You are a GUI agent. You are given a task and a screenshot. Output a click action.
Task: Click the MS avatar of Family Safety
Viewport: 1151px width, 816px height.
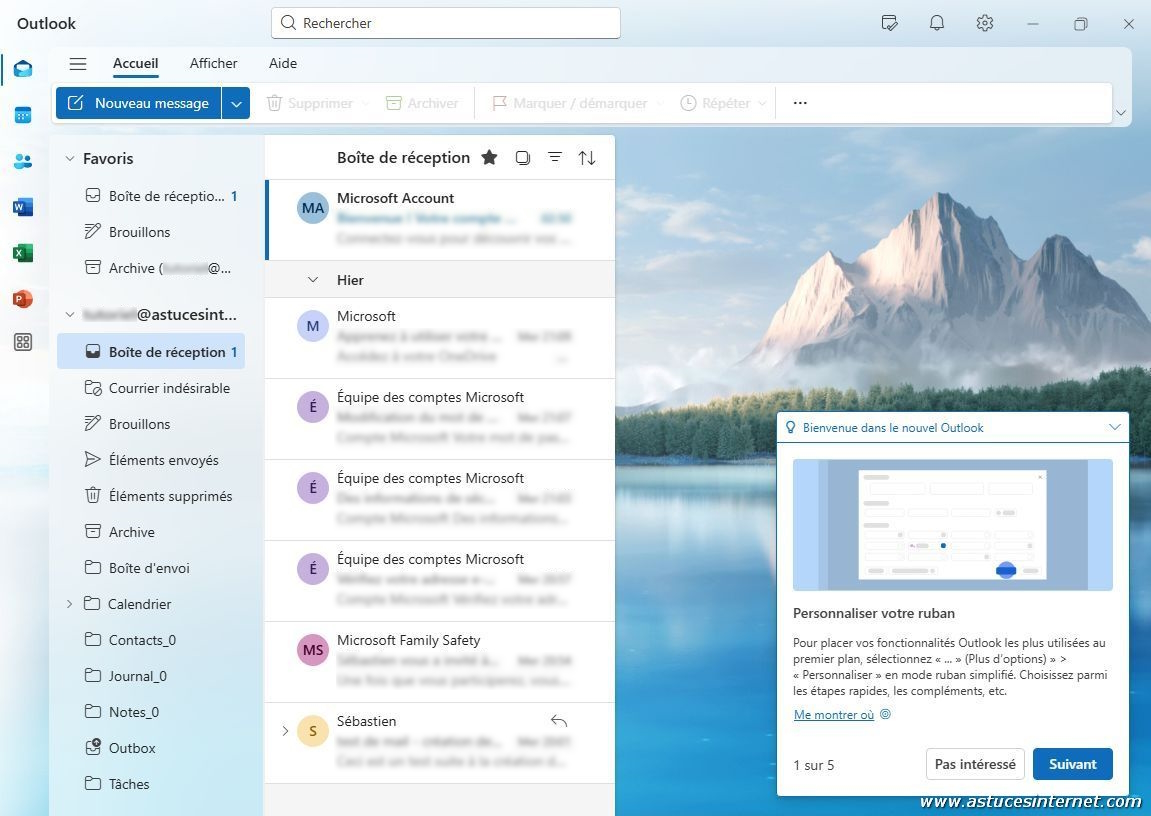pos(313,650)
